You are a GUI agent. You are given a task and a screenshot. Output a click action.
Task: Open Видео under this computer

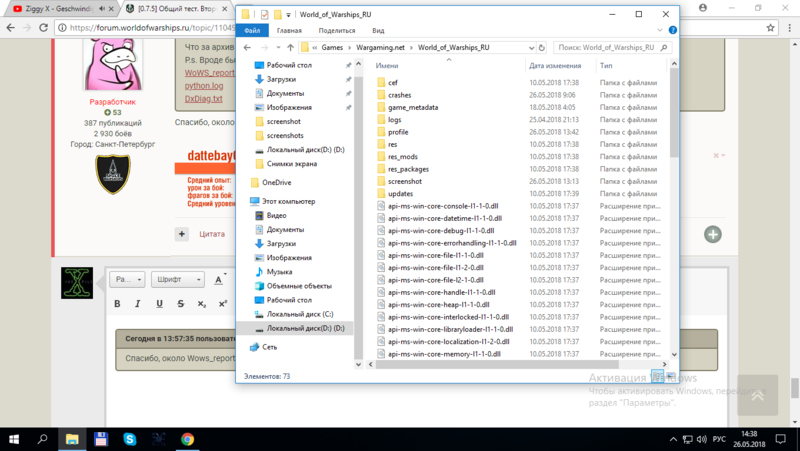(x=276, y=215)
